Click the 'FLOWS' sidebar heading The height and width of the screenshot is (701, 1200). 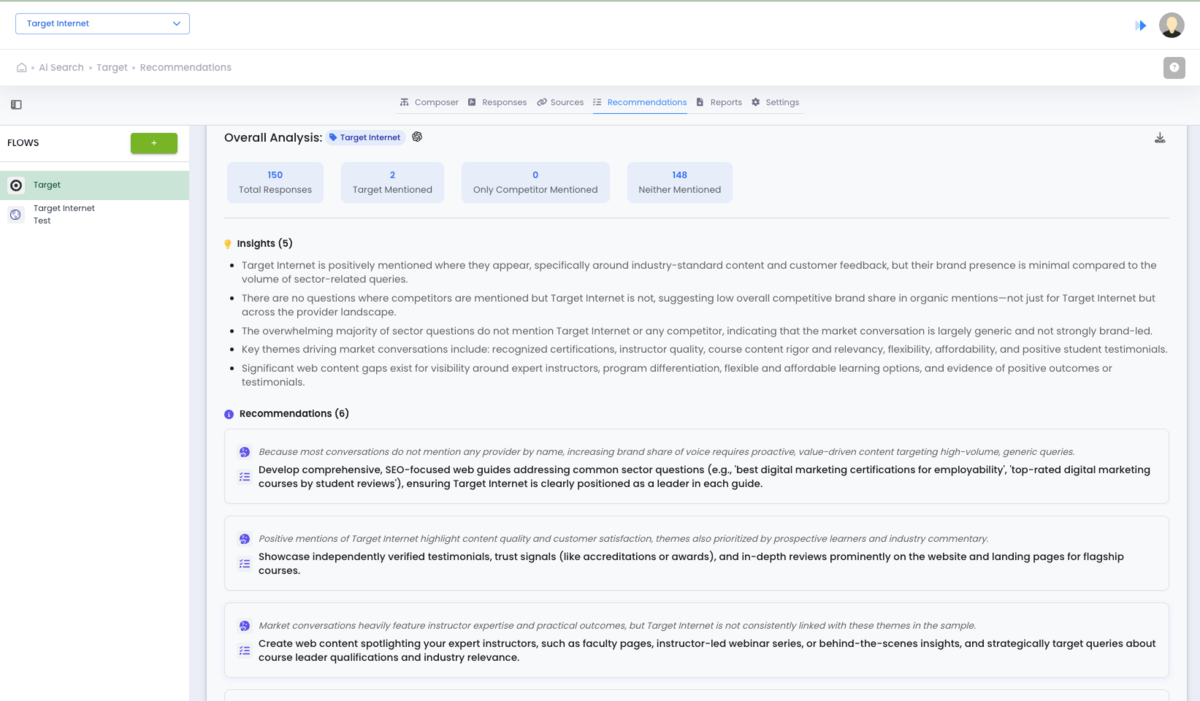point(23,143)
